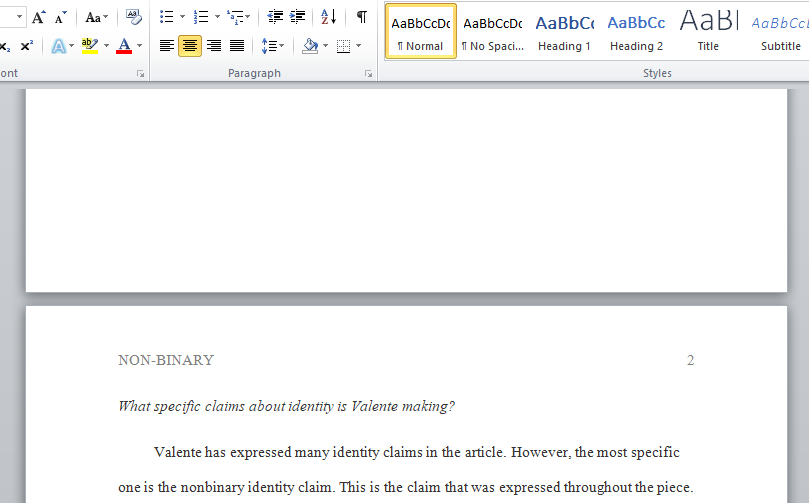Justify the paragraph text

pos(237,46)
